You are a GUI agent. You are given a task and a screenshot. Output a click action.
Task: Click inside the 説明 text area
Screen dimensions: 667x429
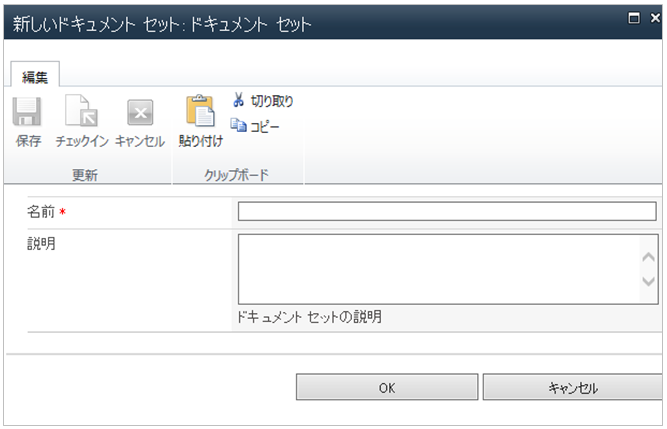pos(436,268)
